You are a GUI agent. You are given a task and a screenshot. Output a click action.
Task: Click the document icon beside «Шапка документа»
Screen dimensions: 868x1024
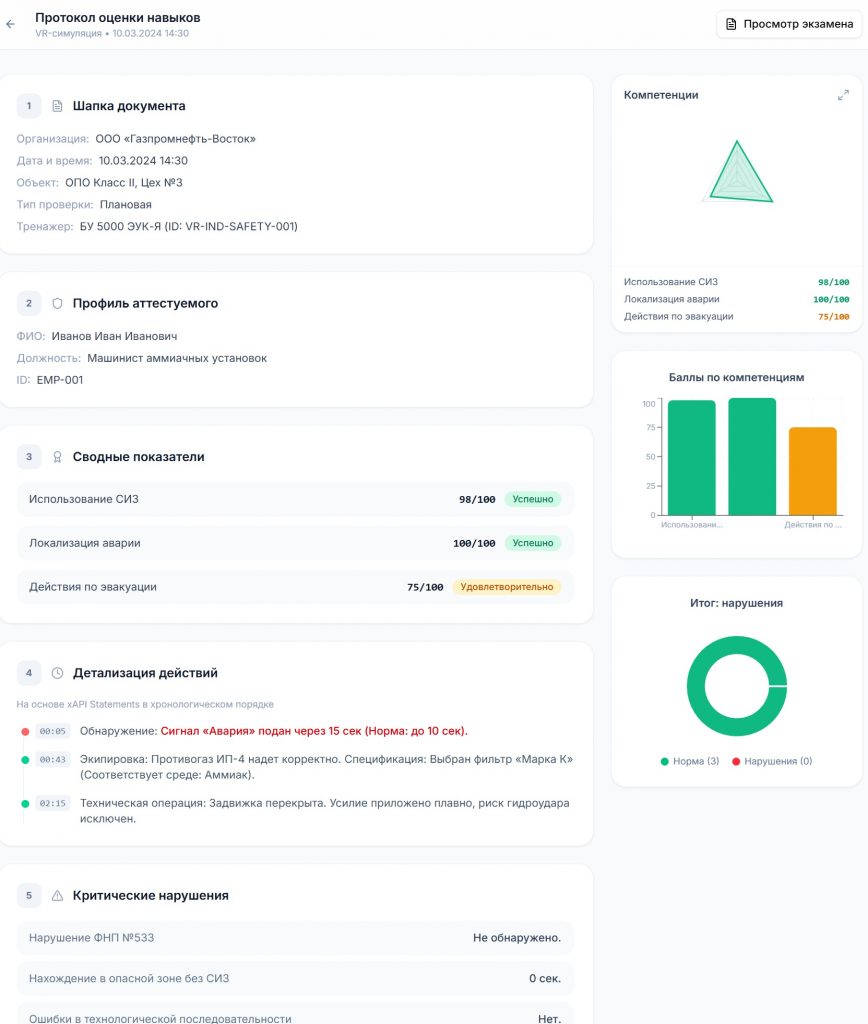[57, 106]
